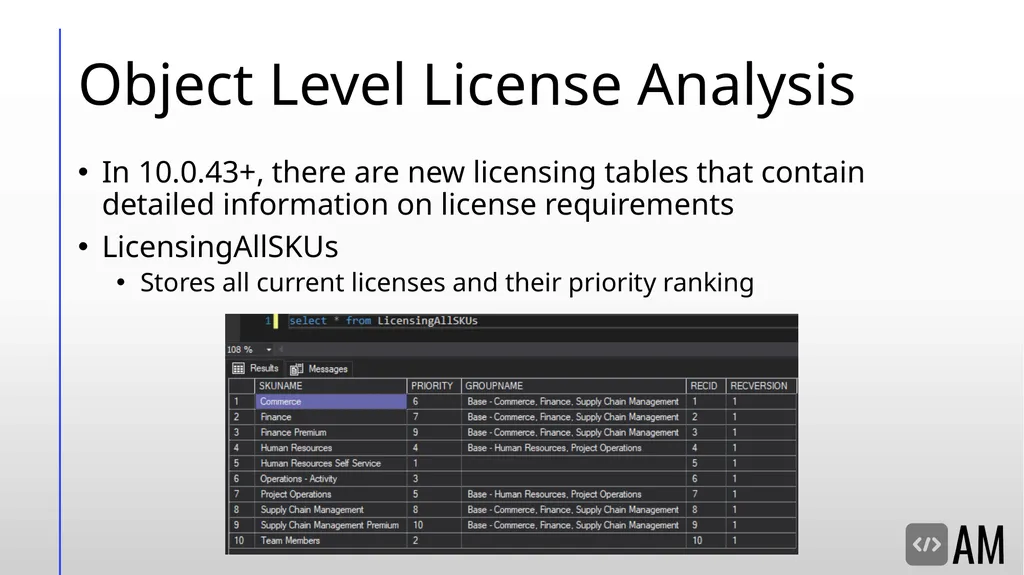This screenshot has width=1024, height=575.
Task: Select row header number 10
Action: coord(240,540)
